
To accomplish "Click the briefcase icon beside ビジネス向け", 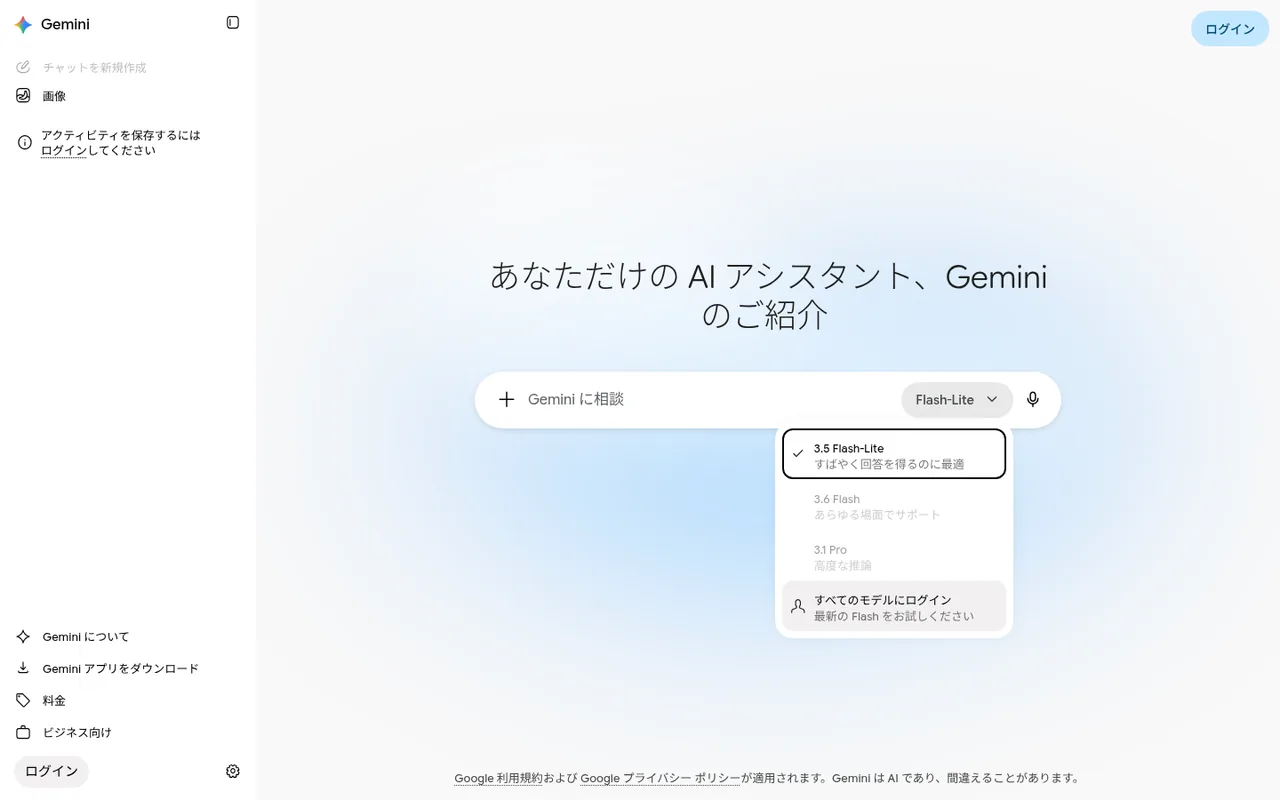I will (23, 733).
